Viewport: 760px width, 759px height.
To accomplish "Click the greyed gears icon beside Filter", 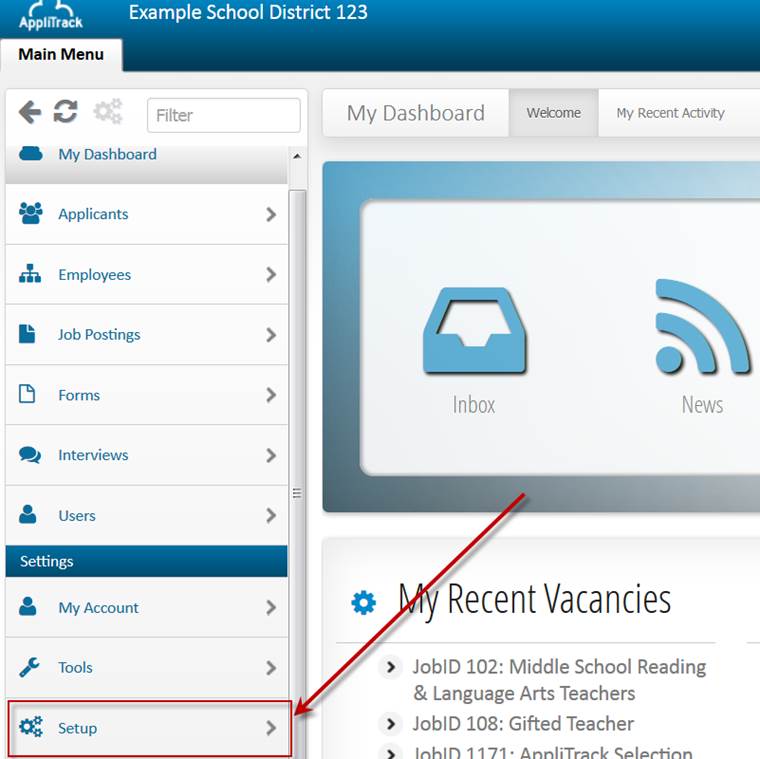I will tap(108, 111).
